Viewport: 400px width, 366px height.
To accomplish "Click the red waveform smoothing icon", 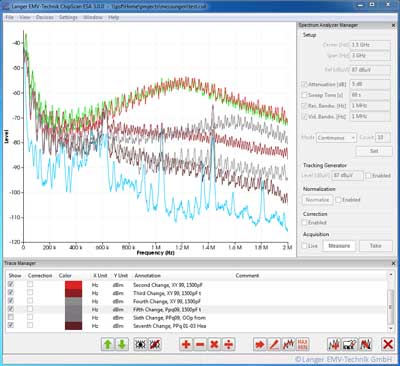I will (288, 344).
